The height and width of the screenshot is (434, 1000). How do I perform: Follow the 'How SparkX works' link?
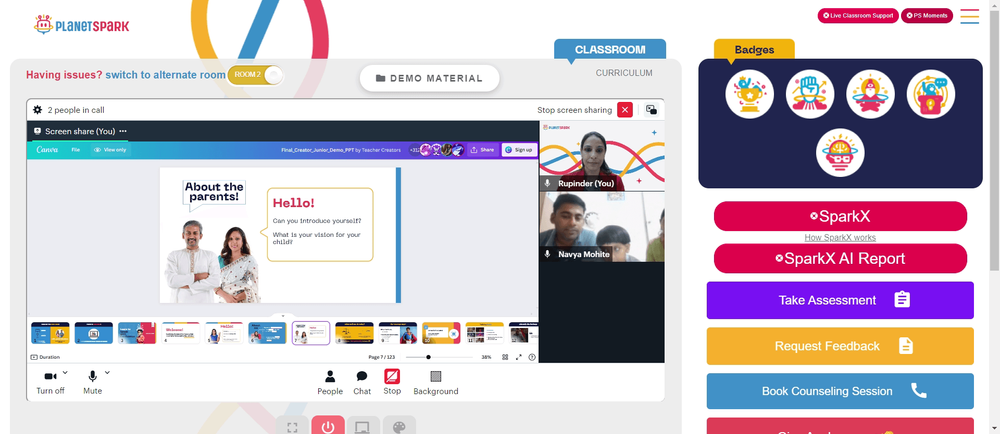pyautogui.click(x=840, y=238)
